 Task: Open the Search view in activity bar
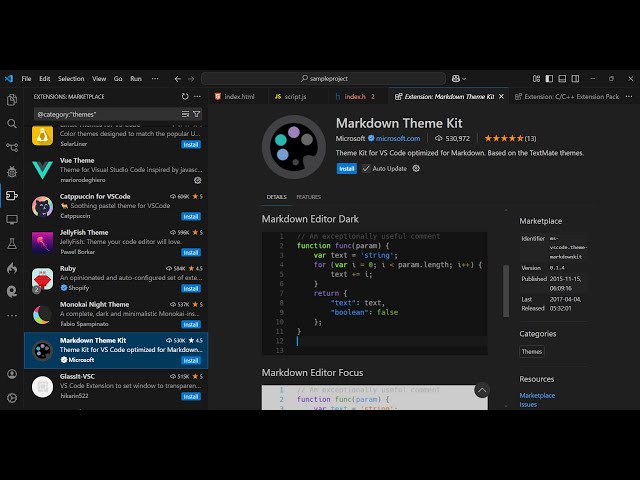coord(12,124)
